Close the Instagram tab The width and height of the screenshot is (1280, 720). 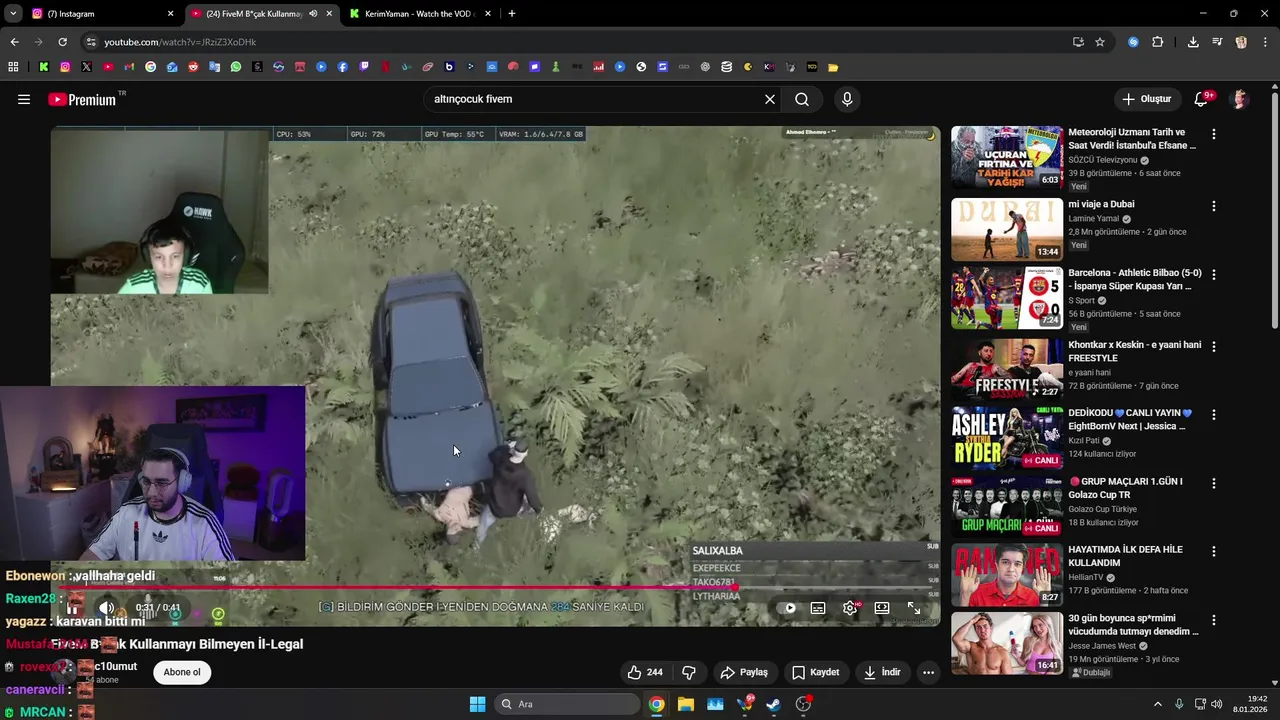pyautogui.click(x=170, y=14)
